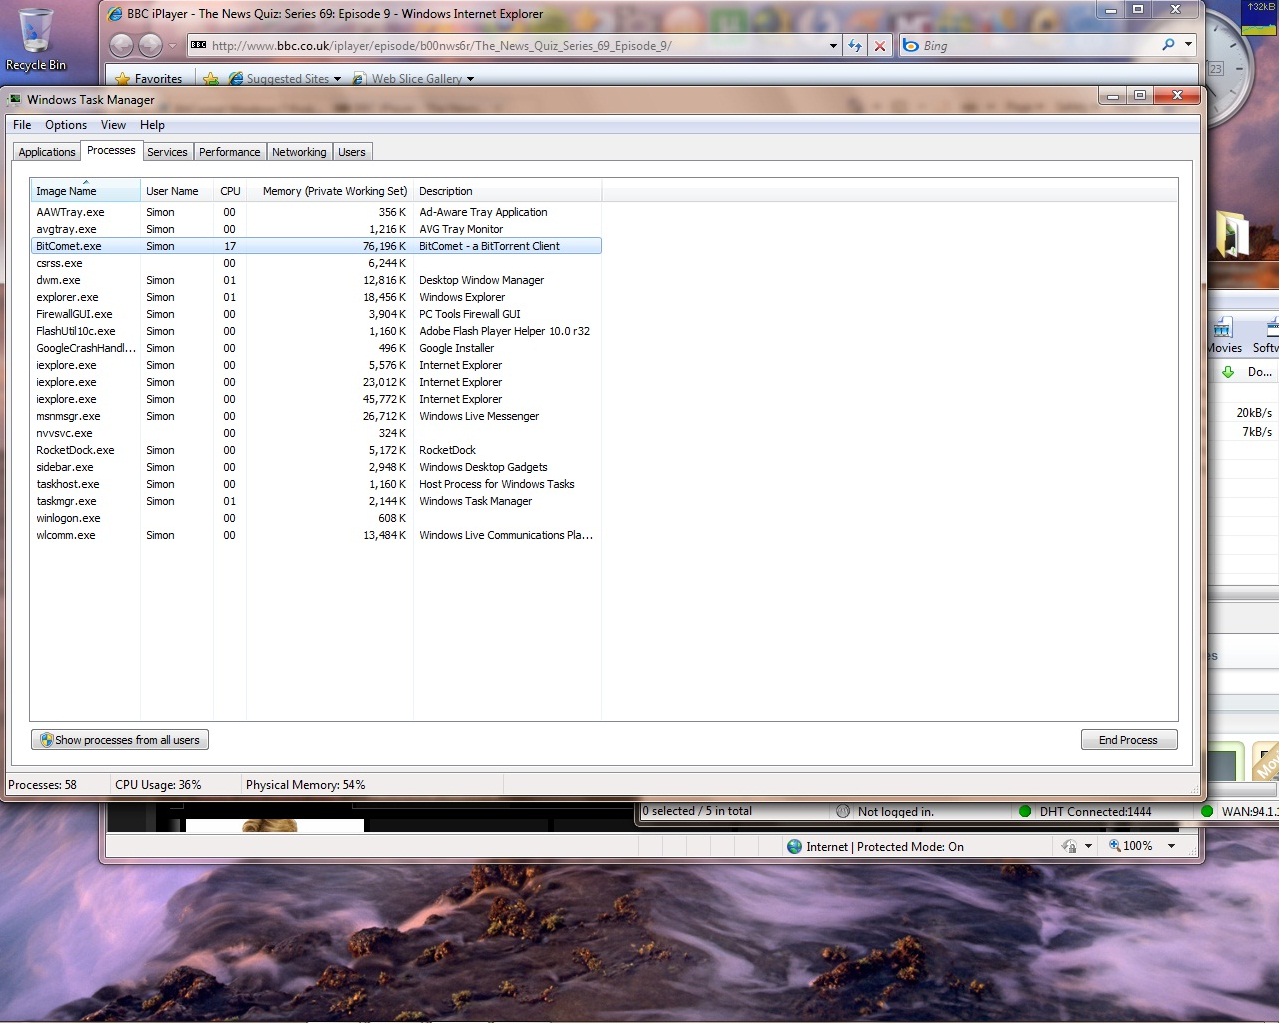The width and height of the screenshot is (1285, 1029).
Task: Click the green download arrow in BitComet window
Action: pos(1228,372)
